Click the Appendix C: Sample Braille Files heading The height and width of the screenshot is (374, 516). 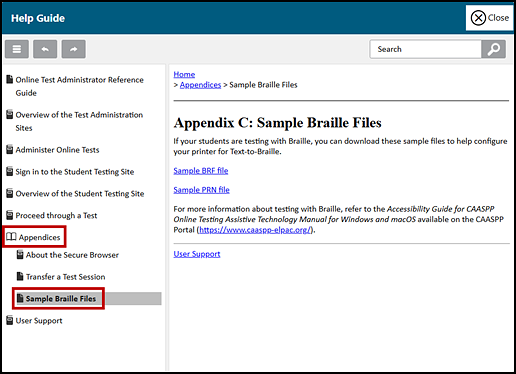277,123
